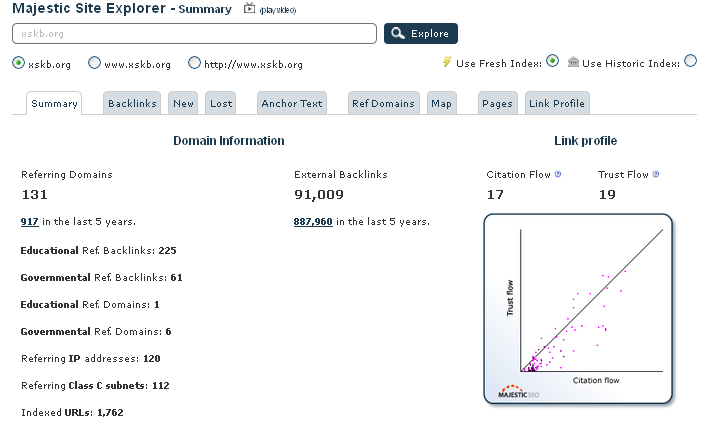Click the Explore button
This screenshot has height=425, width=706.
pos(421,33)
